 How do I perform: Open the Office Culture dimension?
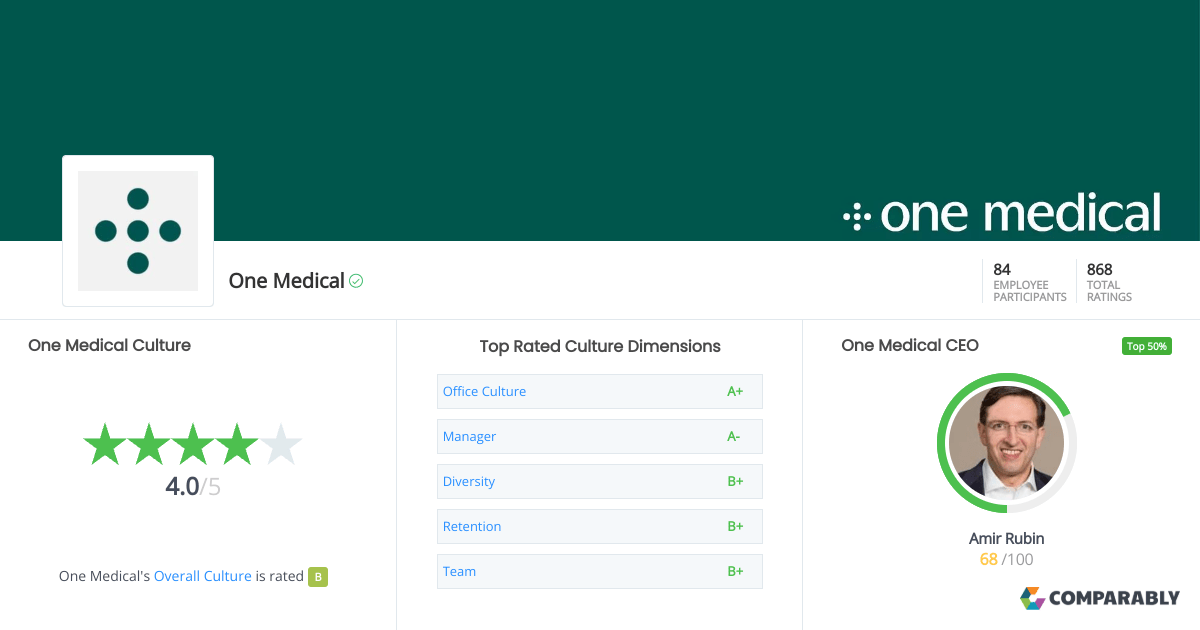[x=484, y=391]
